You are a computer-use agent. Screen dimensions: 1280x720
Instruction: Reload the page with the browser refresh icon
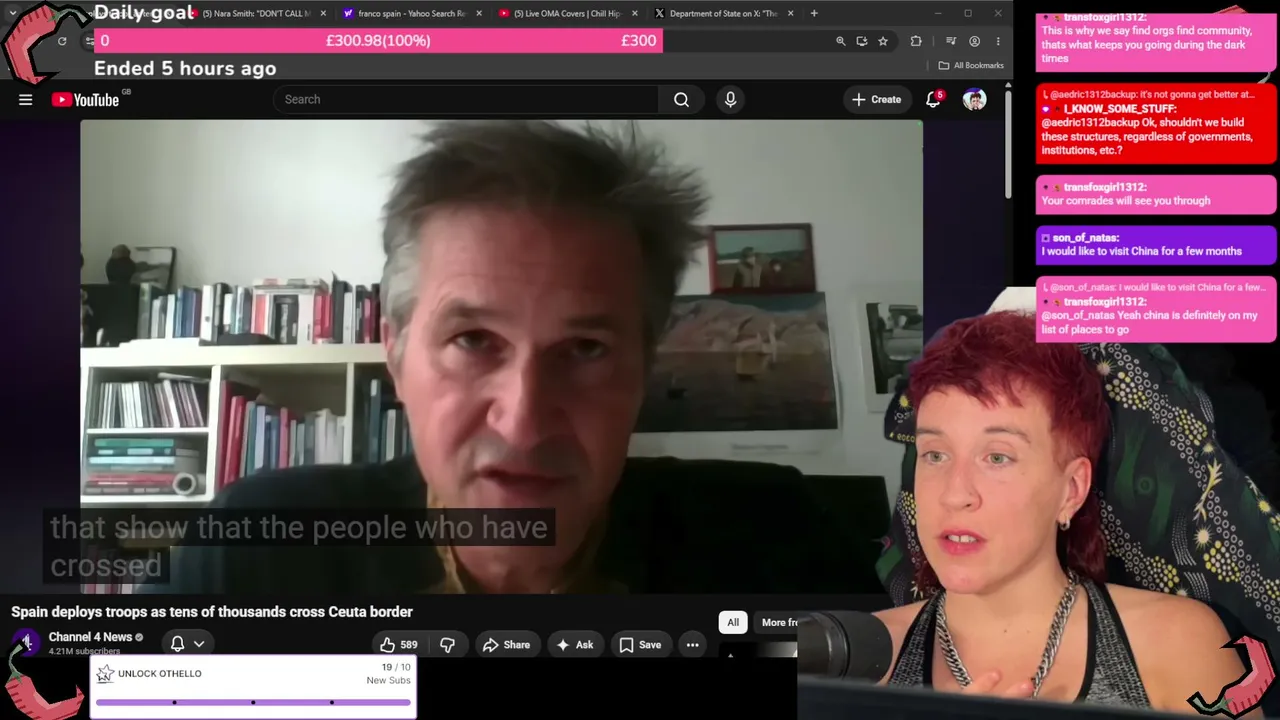(x=62, y=41)
